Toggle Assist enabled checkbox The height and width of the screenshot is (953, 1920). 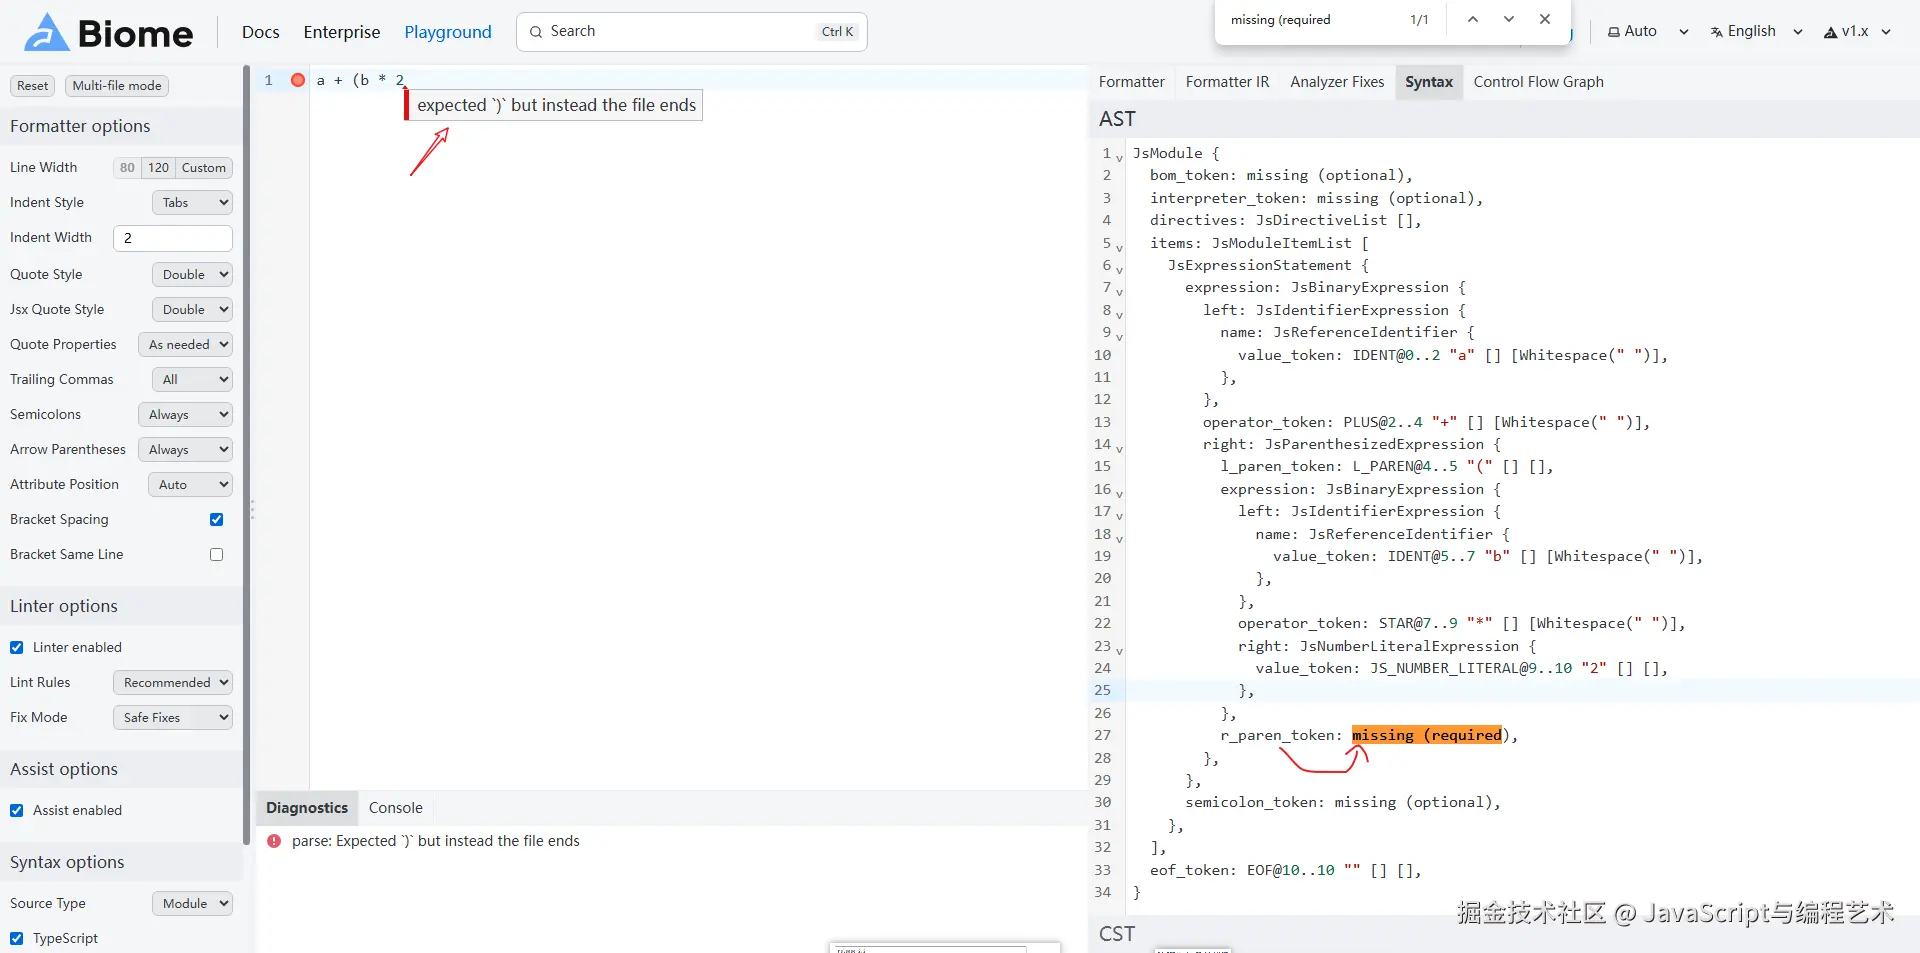(17, 810)
